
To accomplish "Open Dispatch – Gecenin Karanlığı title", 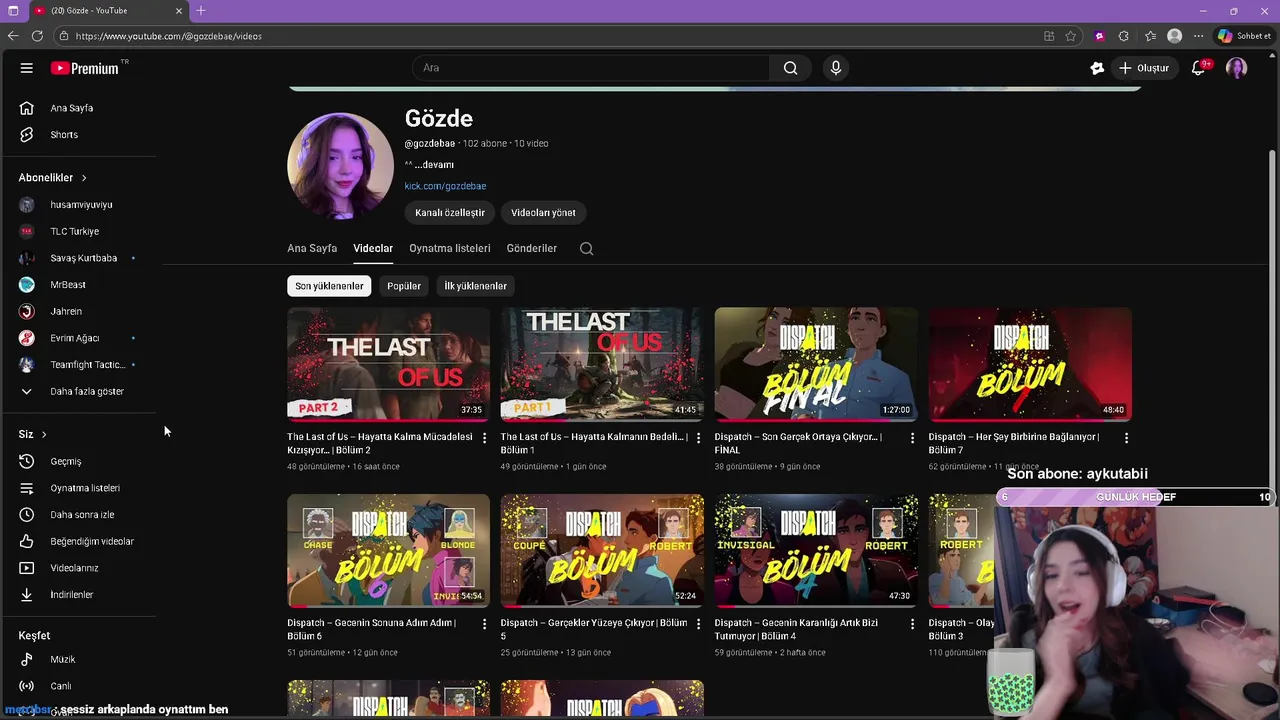I will click(796, 629).
